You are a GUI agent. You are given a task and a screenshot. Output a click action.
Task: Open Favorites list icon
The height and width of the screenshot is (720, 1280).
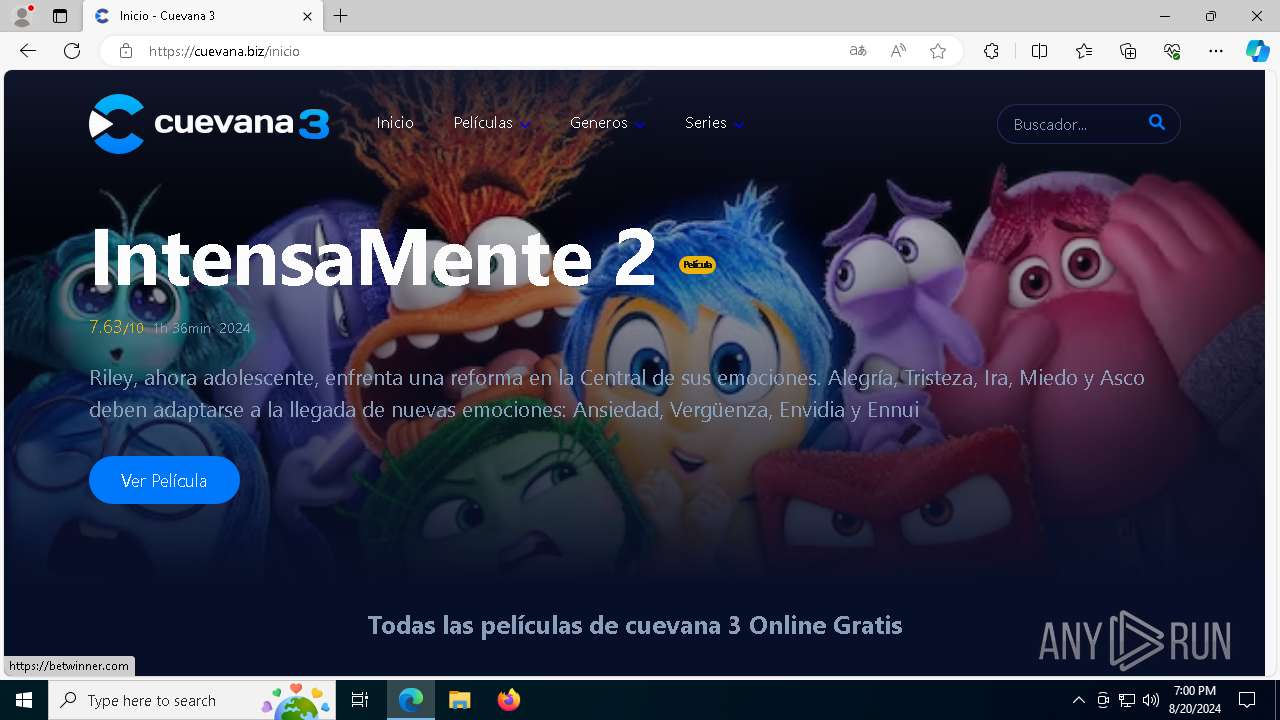1084,51
